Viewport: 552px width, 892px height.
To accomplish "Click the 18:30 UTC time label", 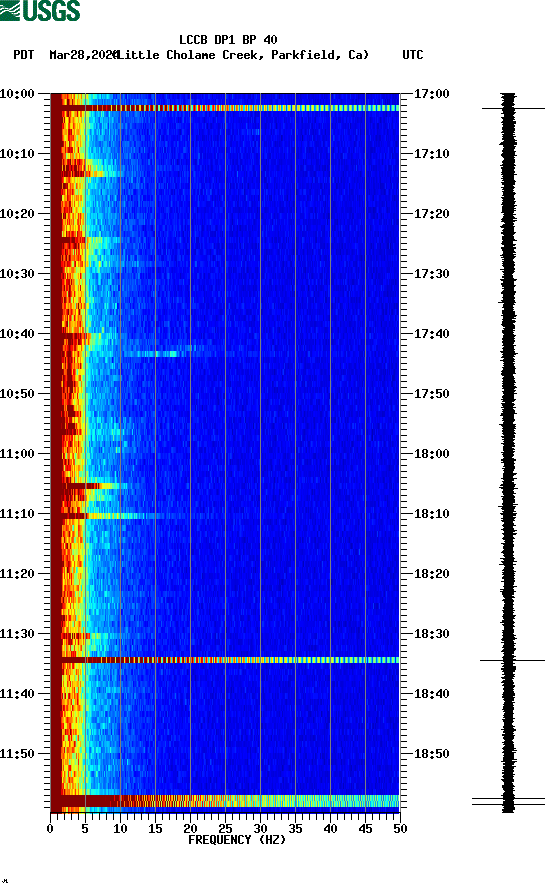I will coord(431,634).
